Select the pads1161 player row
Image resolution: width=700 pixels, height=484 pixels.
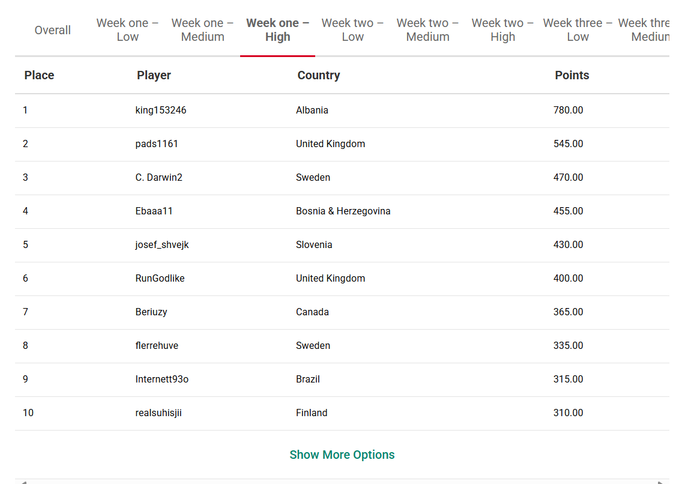[342, 144]
